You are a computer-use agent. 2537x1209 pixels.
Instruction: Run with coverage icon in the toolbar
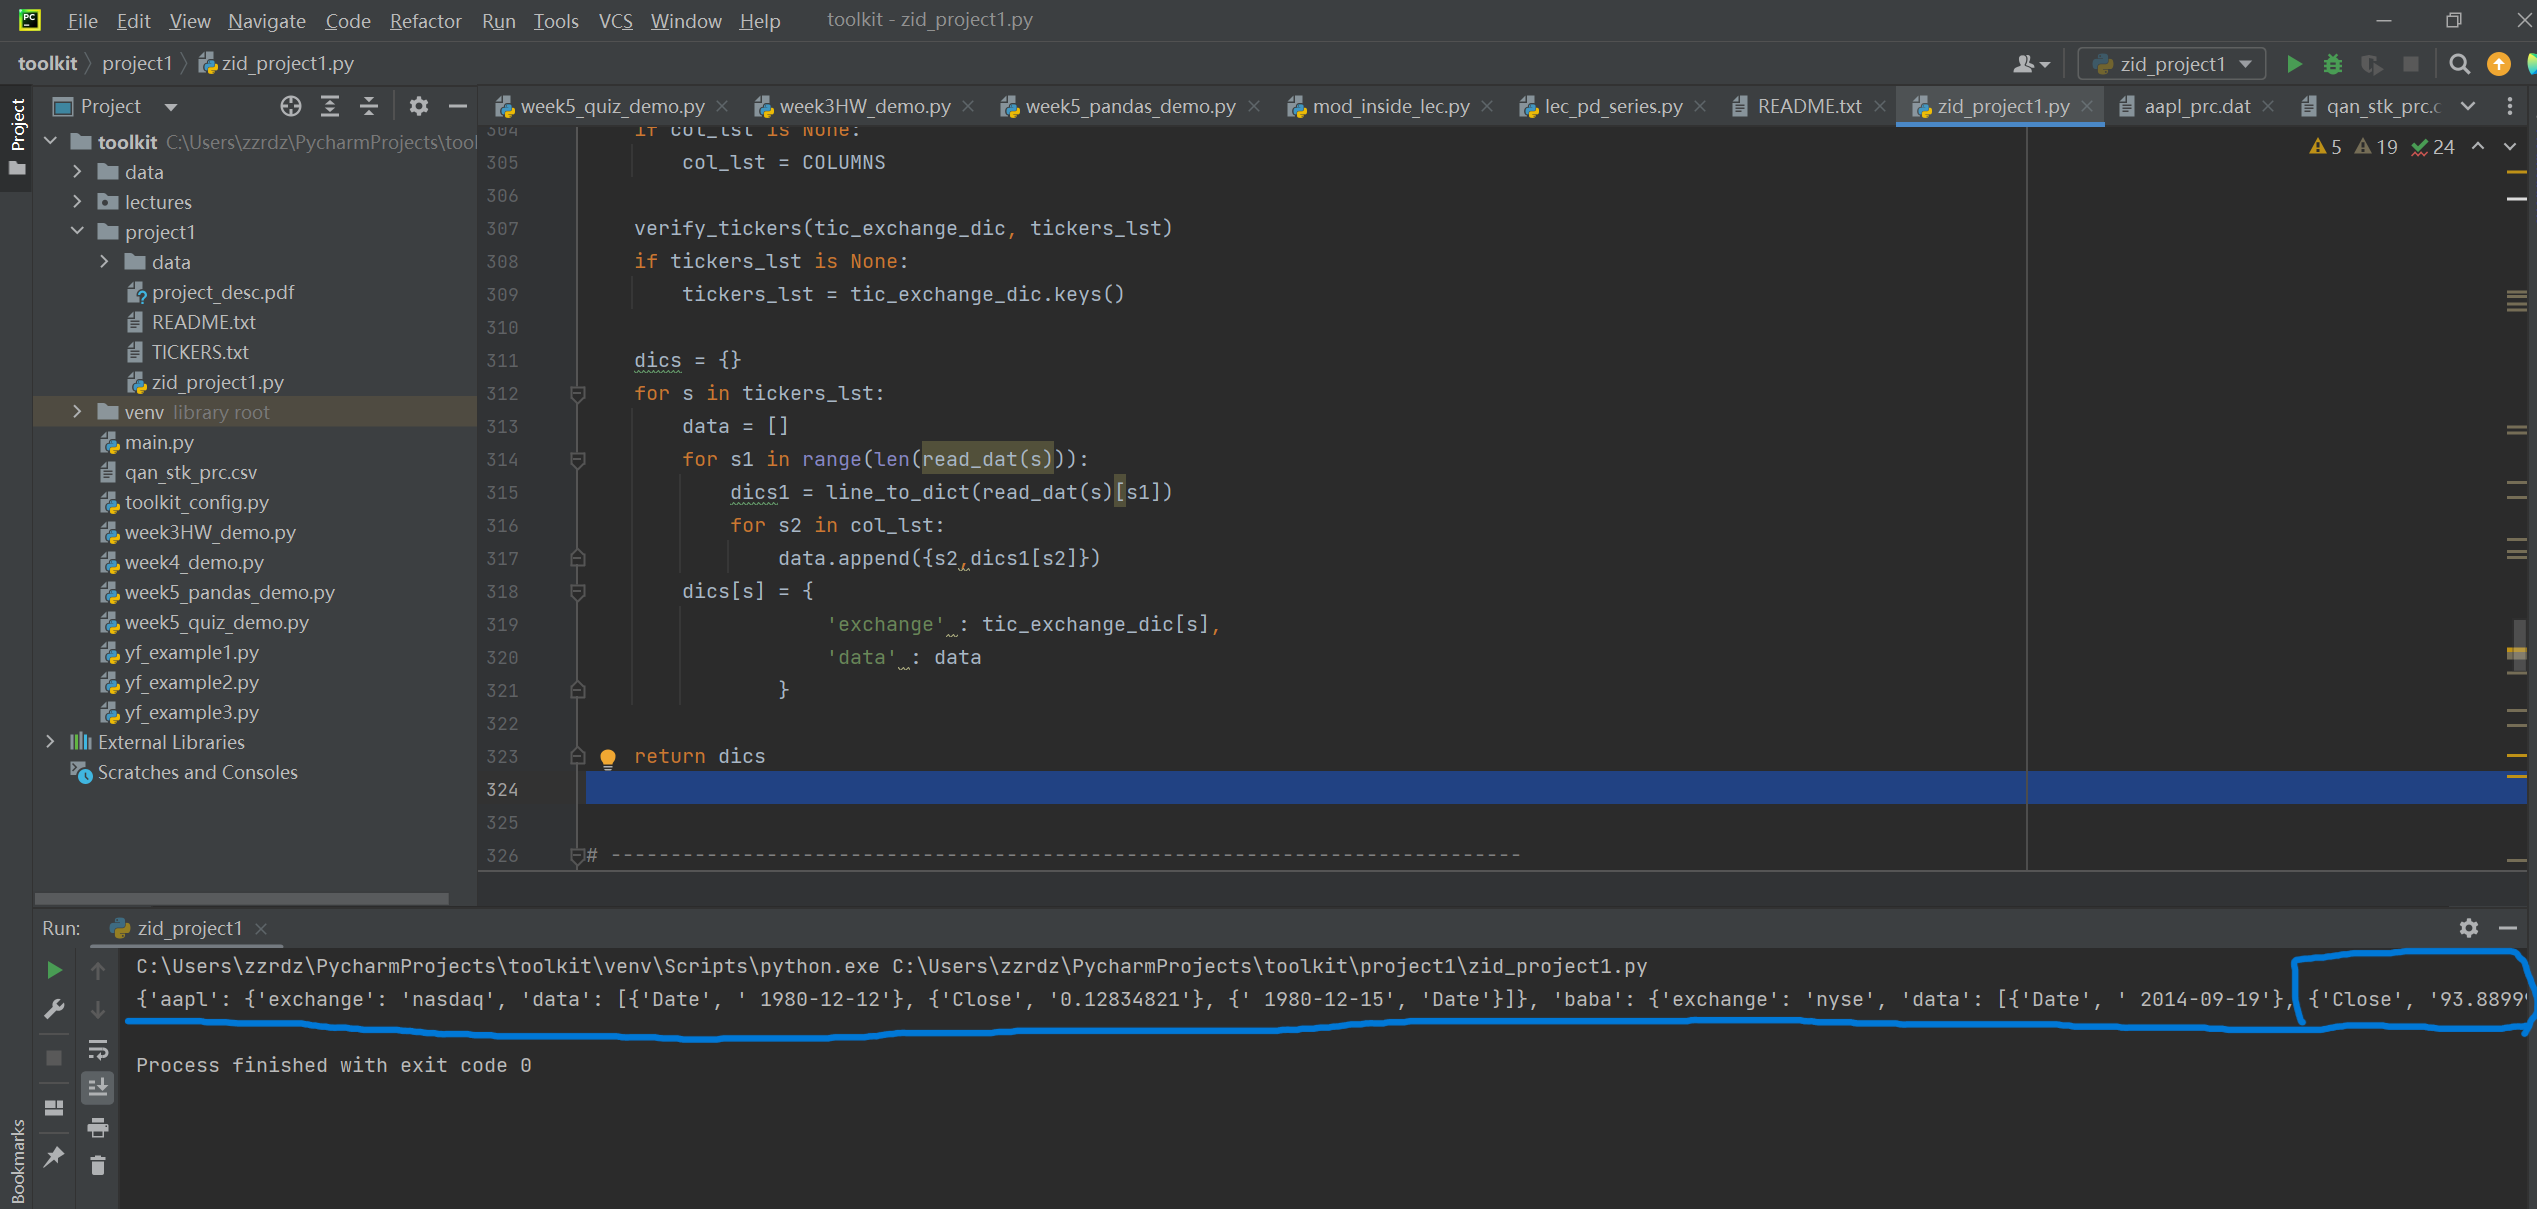(2371, 64)
